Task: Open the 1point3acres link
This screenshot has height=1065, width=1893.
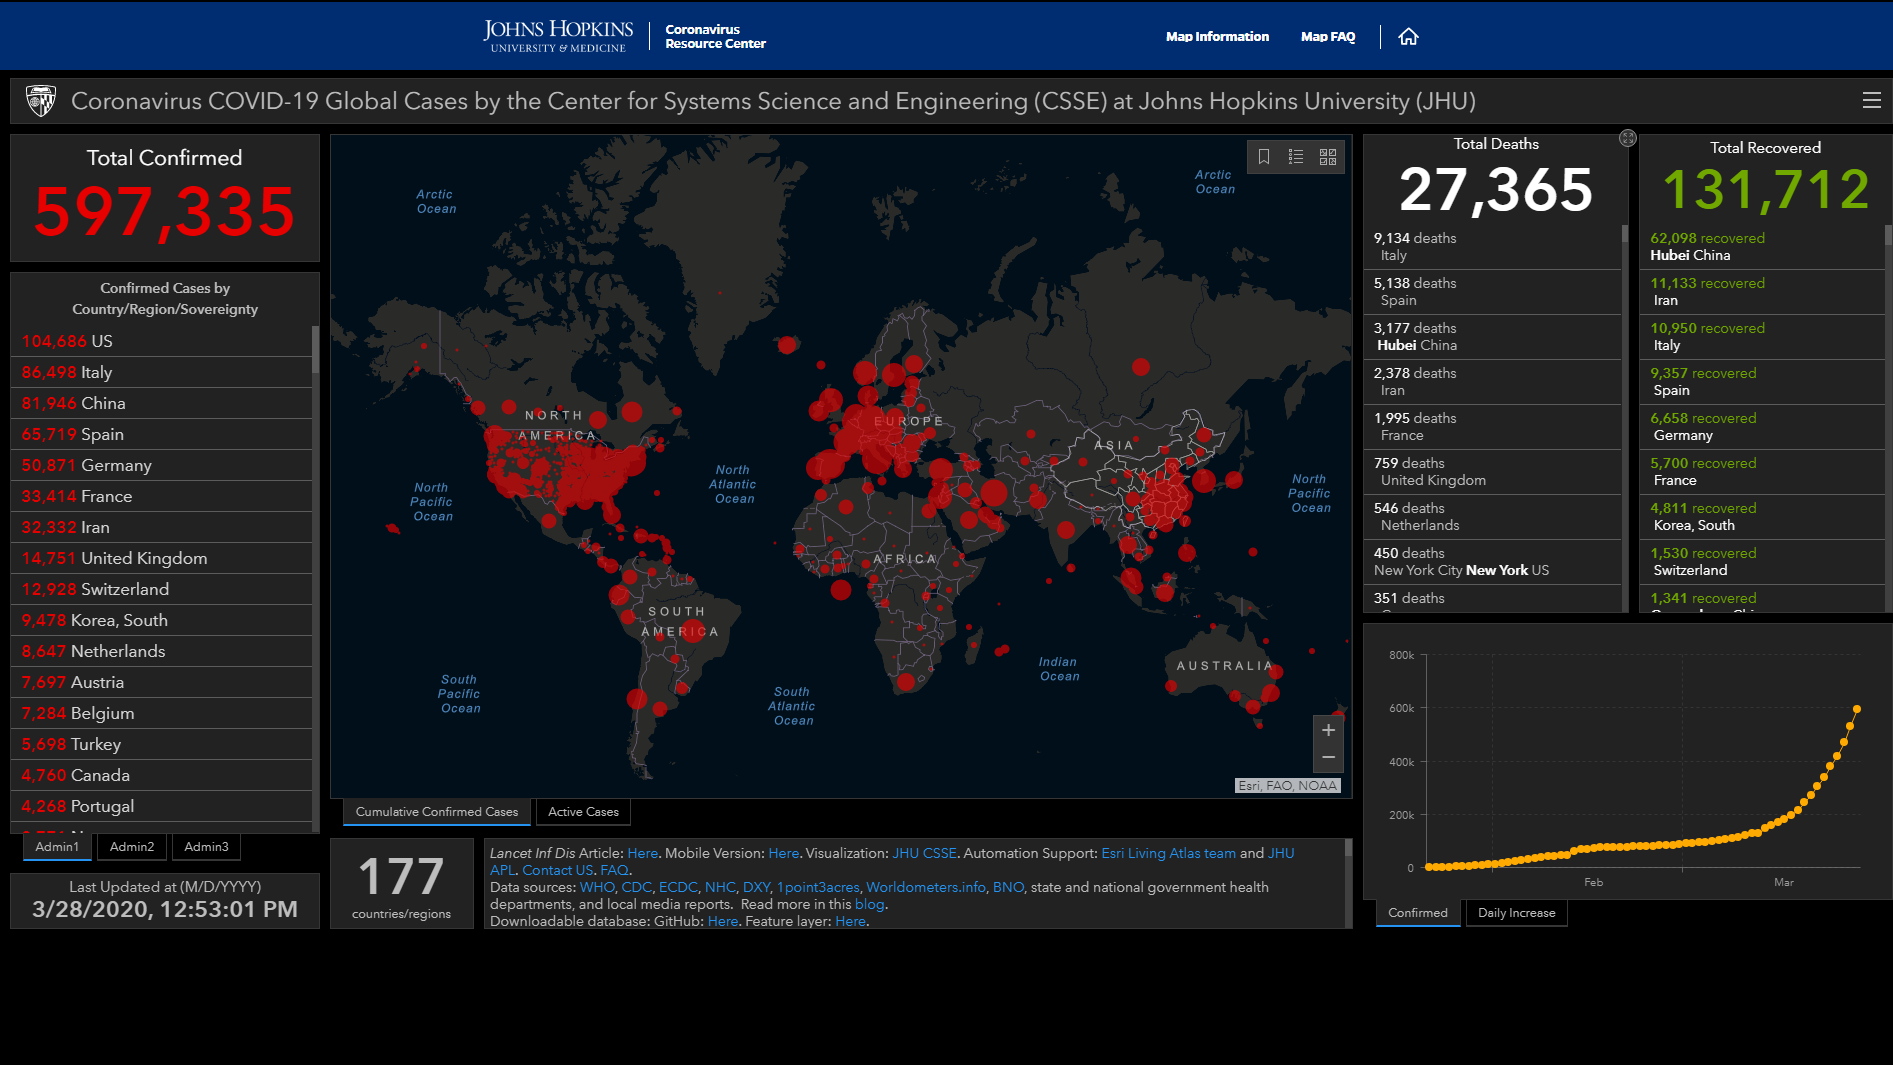Action: (818, 887)
